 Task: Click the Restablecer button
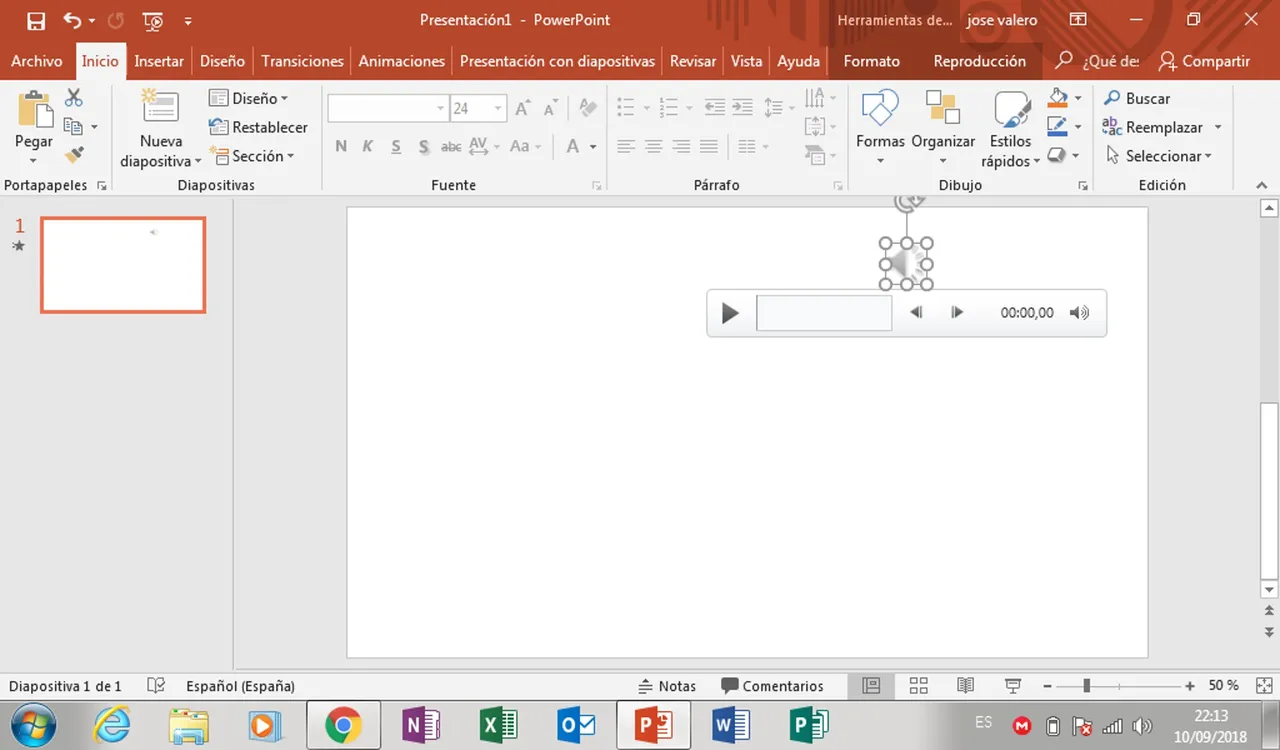(x=258, y=127)
